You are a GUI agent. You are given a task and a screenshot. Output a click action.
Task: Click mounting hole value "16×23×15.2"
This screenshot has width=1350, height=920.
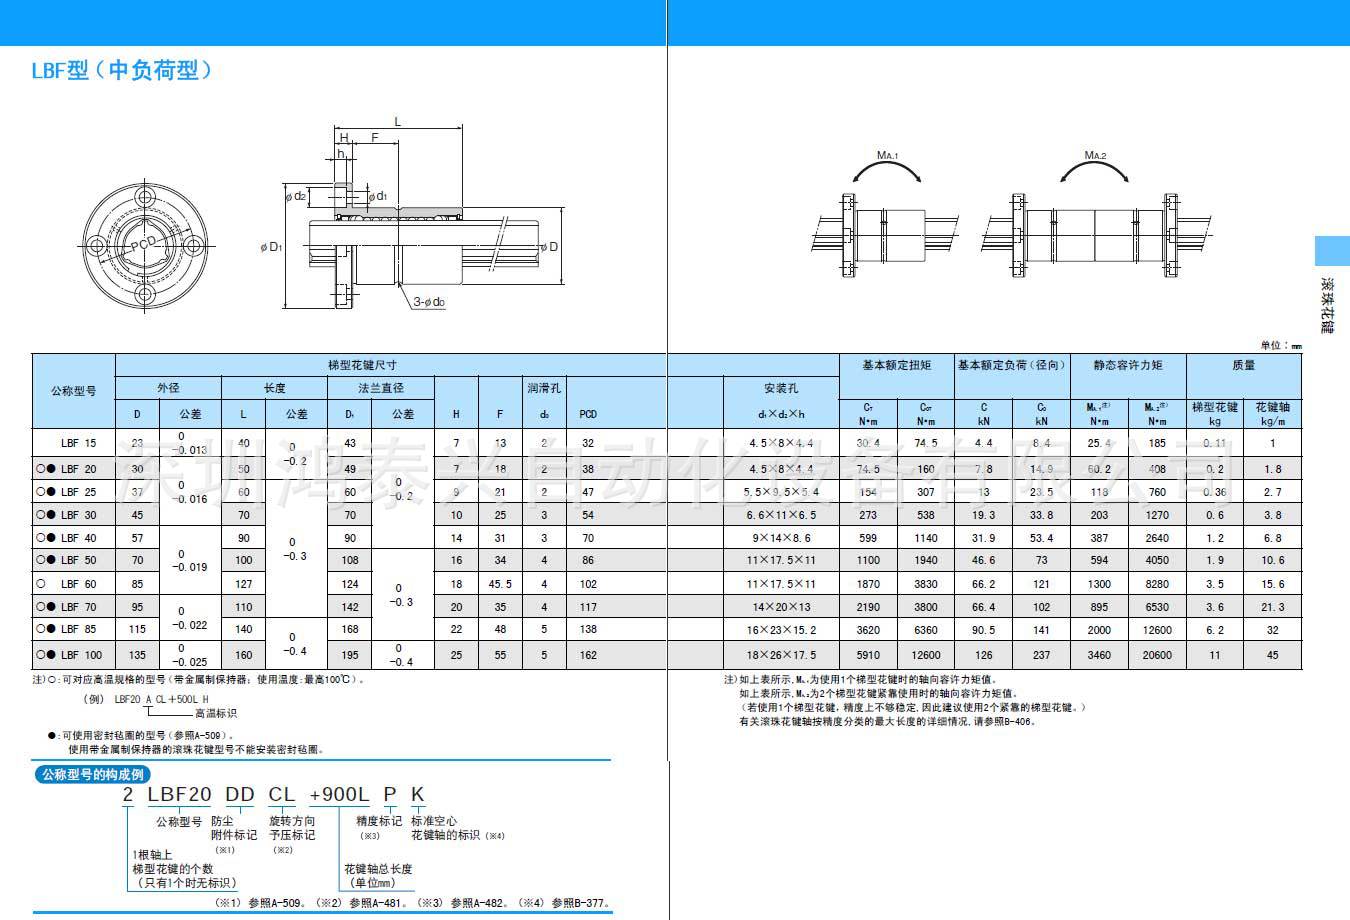[x=781, y=630]
